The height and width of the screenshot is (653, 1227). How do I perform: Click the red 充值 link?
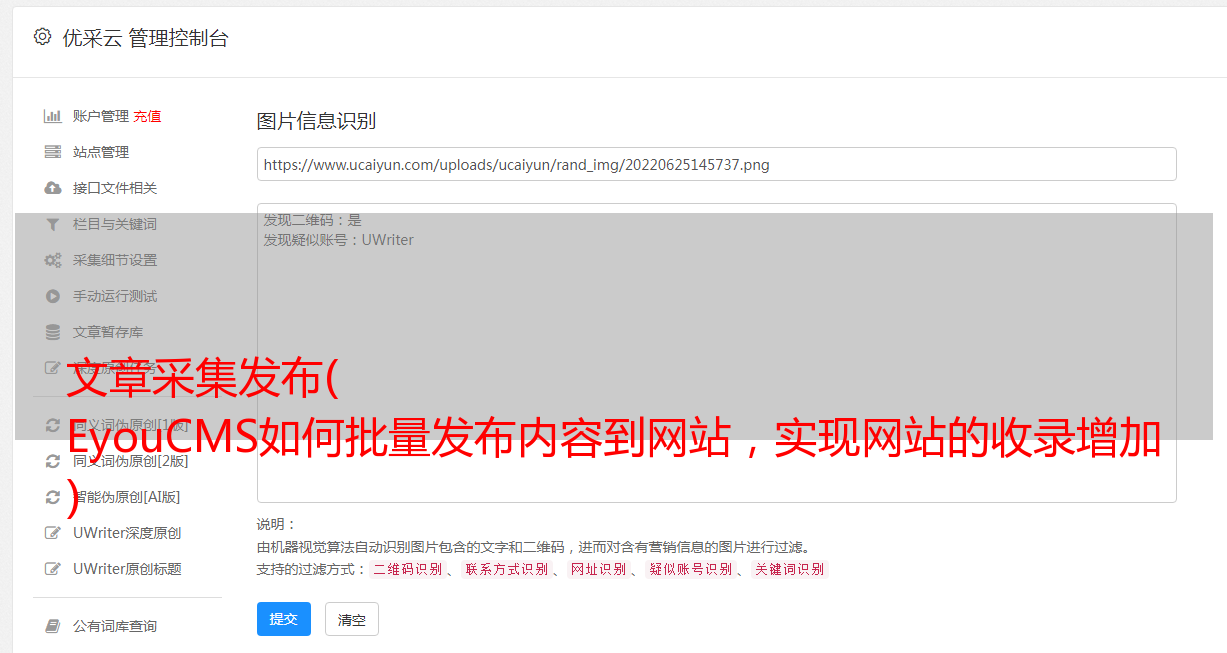tap(147, 116)
